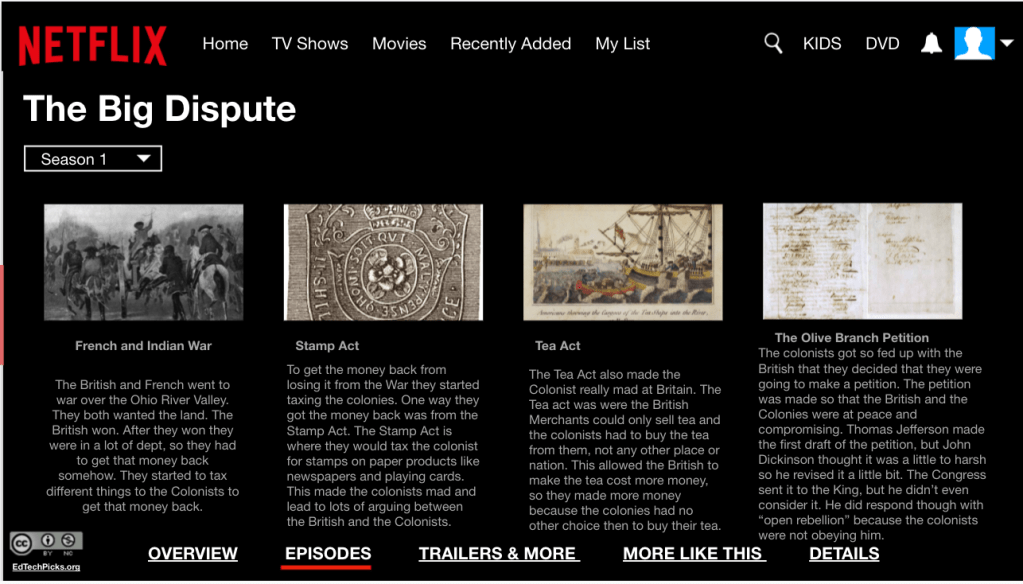Select the EPISODES tab
Screen dimensions: 1023x584
(328, 553)
